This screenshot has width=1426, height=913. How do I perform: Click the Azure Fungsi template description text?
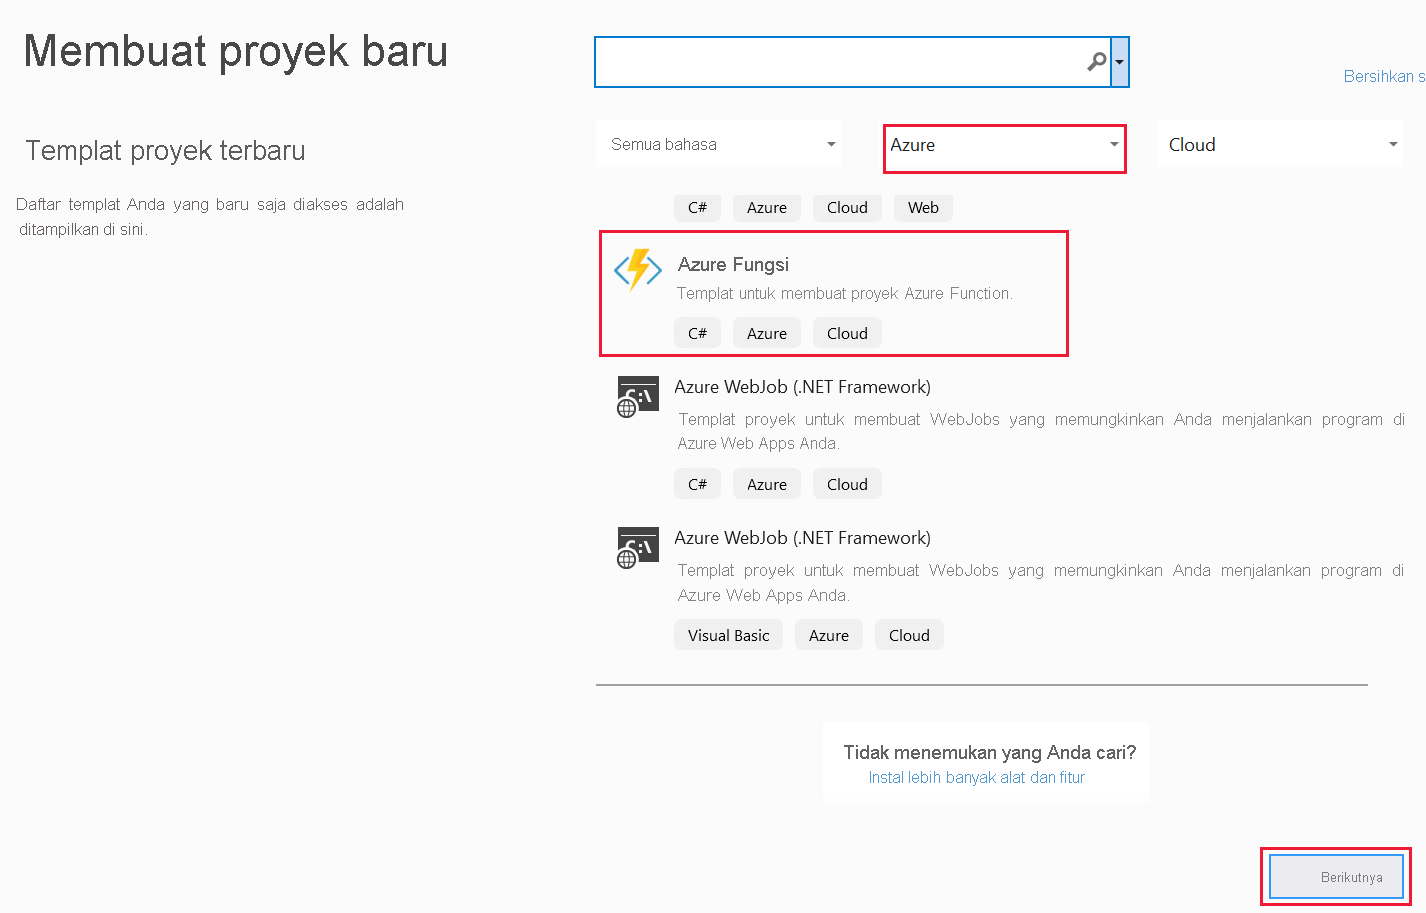point(845,293)
